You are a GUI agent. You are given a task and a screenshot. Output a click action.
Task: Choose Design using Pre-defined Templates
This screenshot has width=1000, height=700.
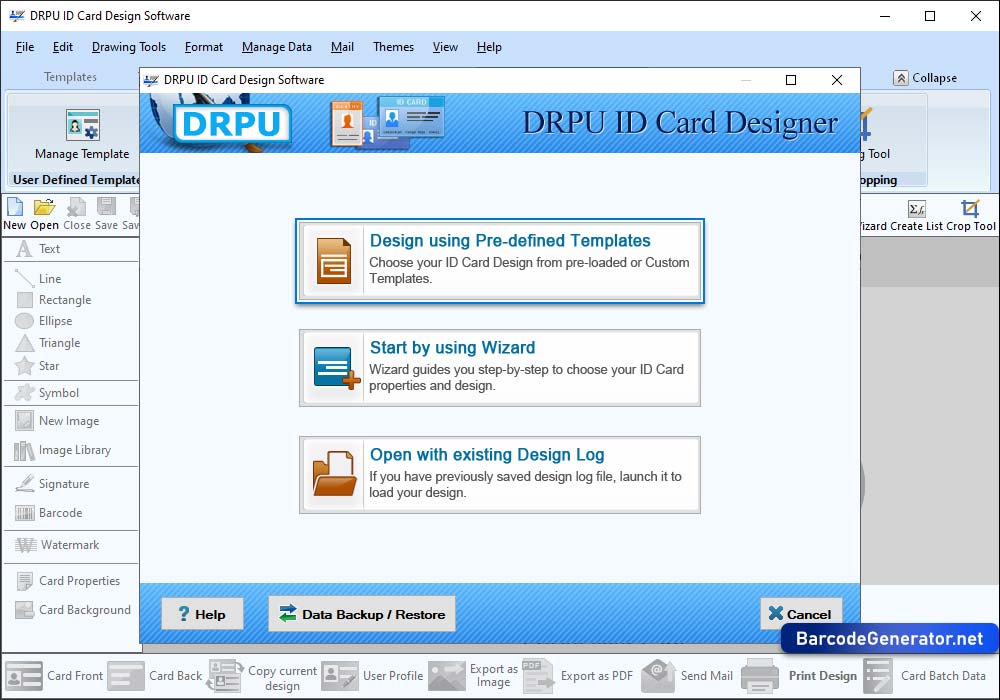500,261
